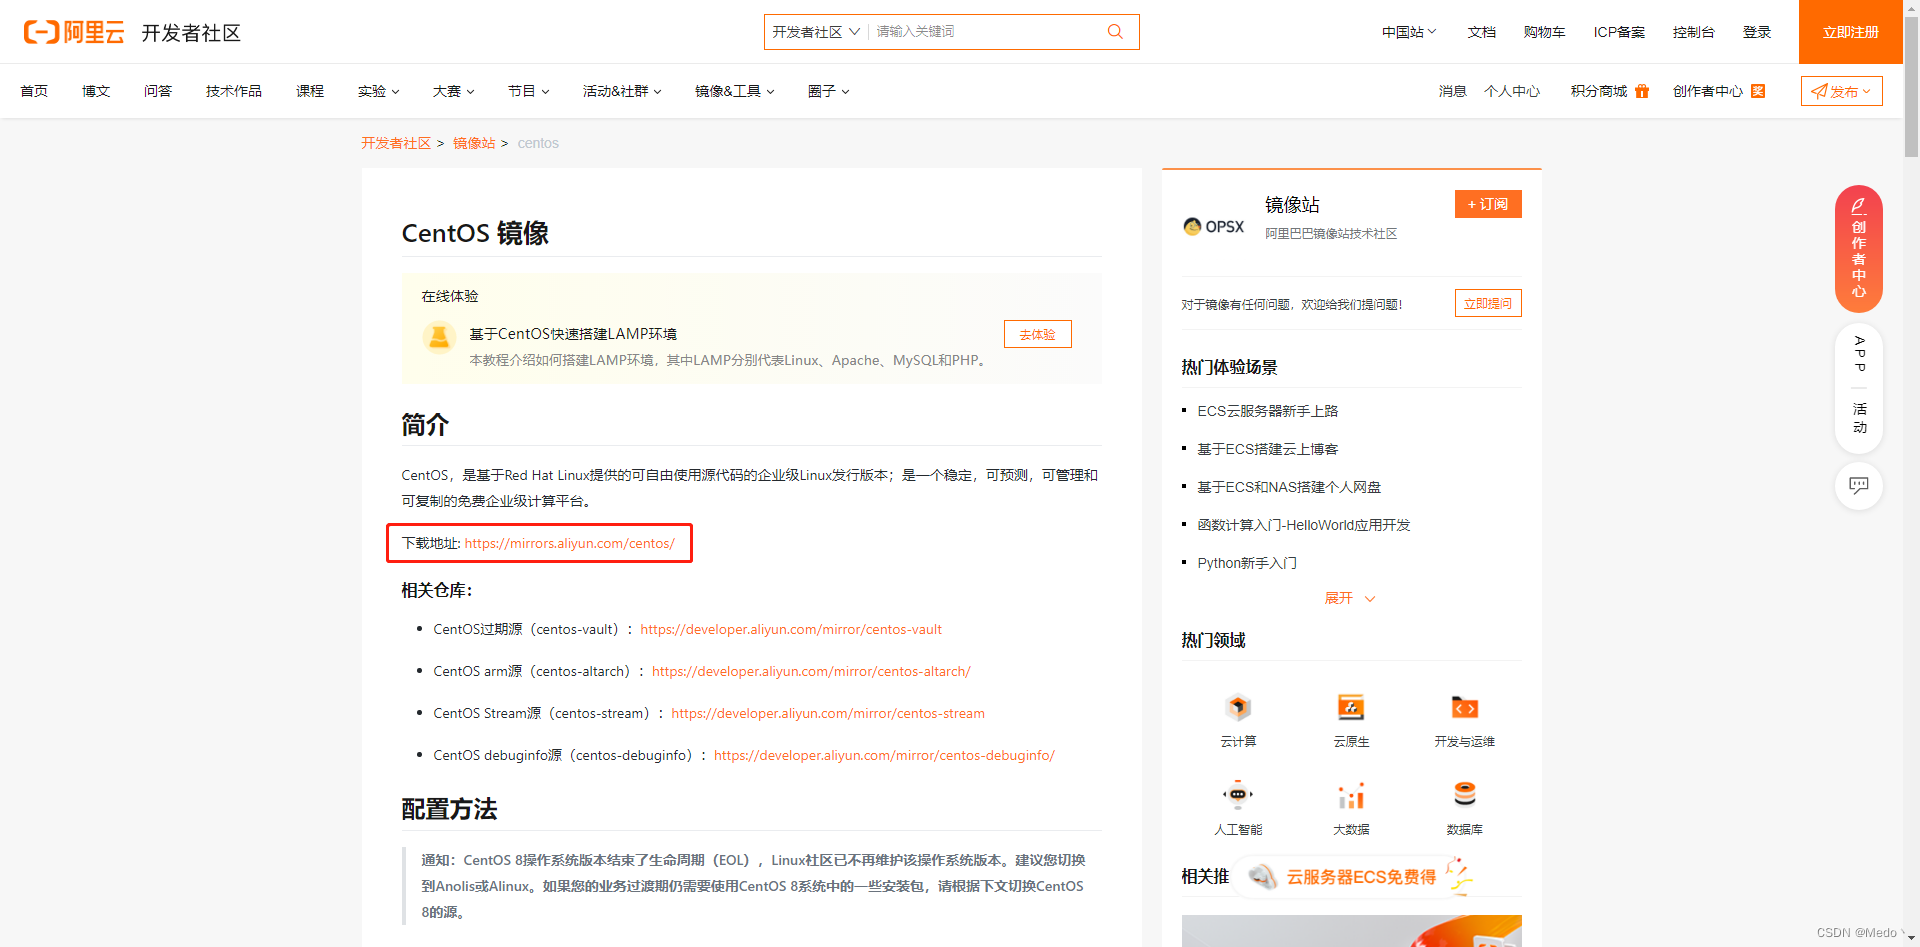
Task: Open ECS云服务器新手上路 scenario
Action: [x=1268, y=411]
